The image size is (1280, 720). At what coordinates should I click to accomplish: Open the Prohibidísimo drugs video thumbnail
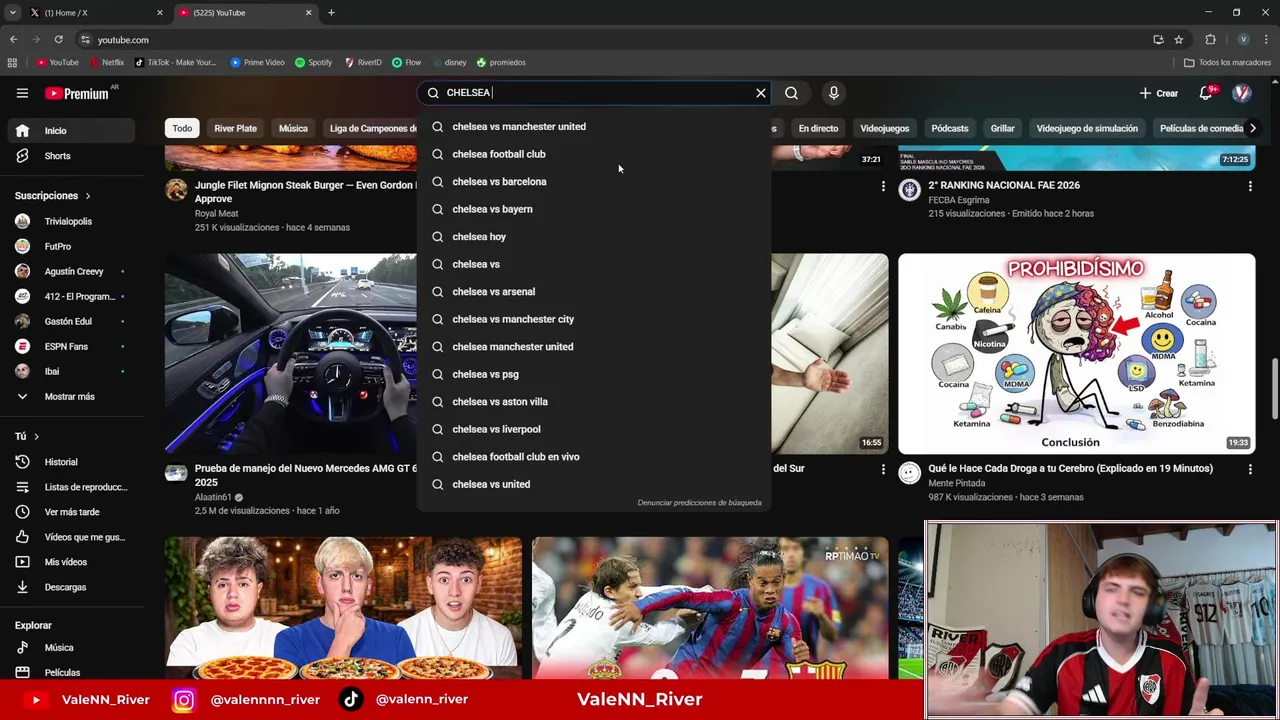[x=1076, y=353]
